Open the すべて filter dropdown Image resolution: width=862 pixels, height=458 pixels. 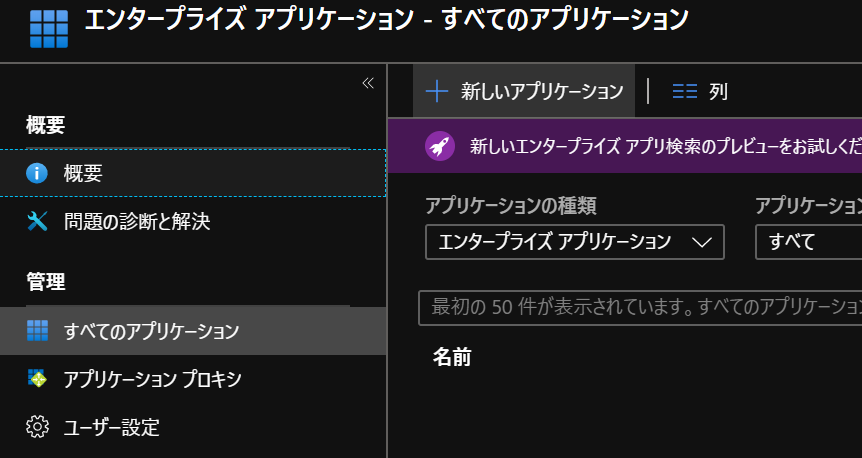(x=808, y=242)
